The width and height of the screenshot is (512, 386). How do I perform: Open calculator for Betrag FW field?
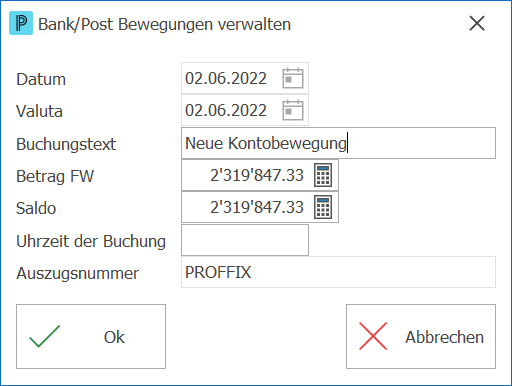(323, 175)
